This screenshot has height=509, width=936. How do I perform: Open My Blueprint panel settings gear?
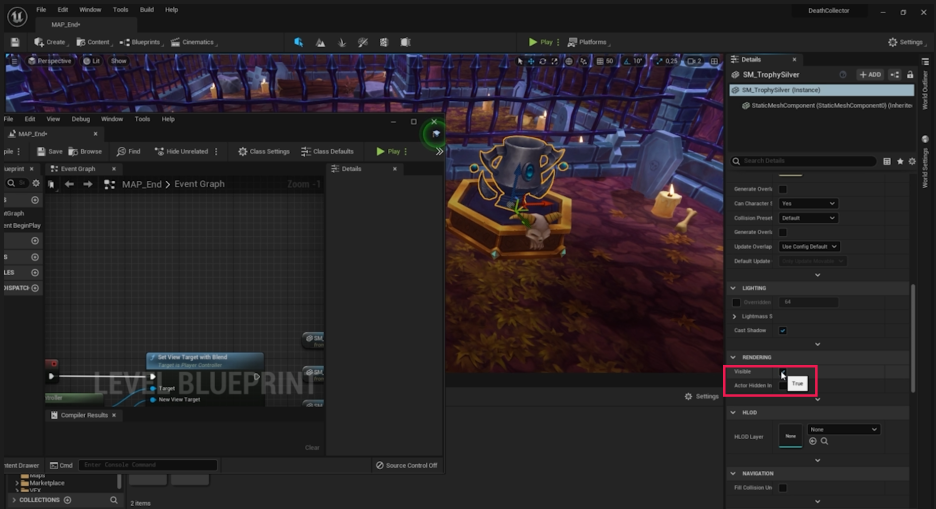point(36,183)
